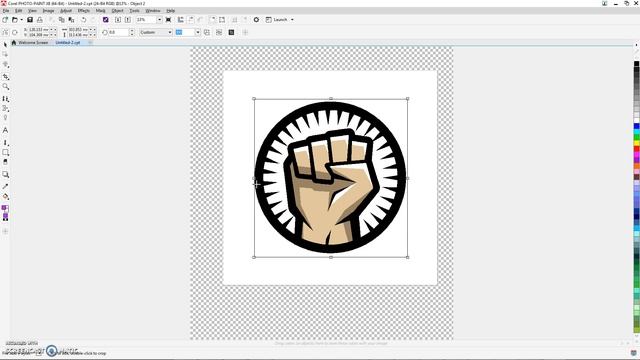
Task: Open the Window menu
Action: point(153,11)
